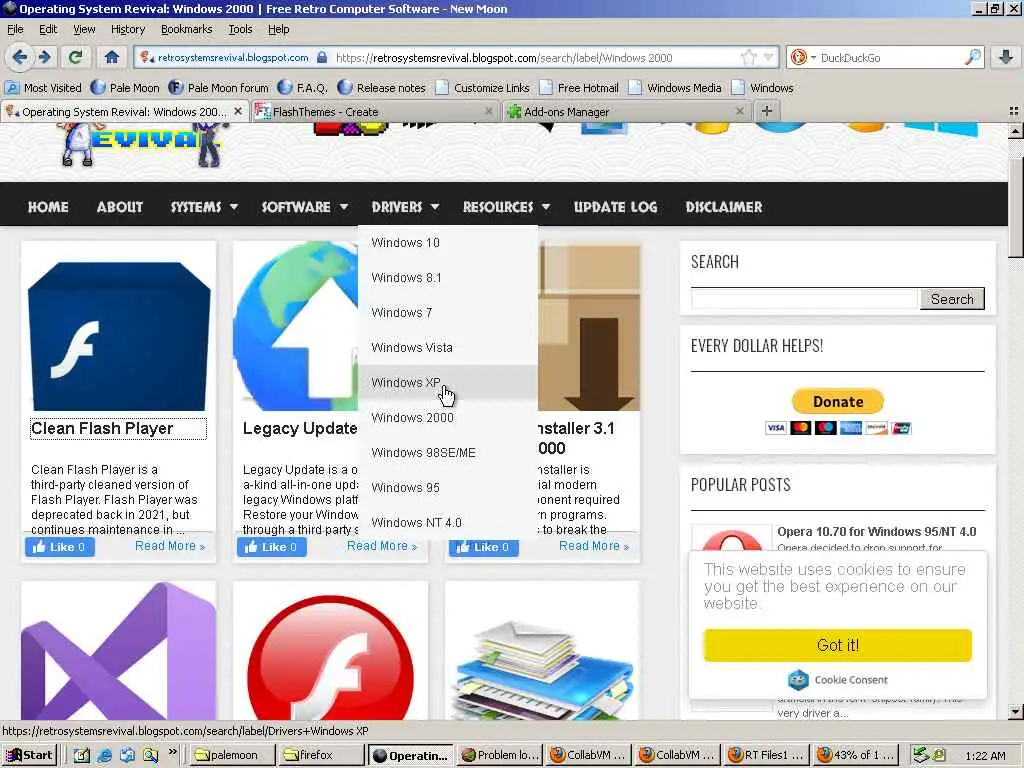1024x768 pixels.
Task: Open the Edit menu
Action: pos(48,29)
